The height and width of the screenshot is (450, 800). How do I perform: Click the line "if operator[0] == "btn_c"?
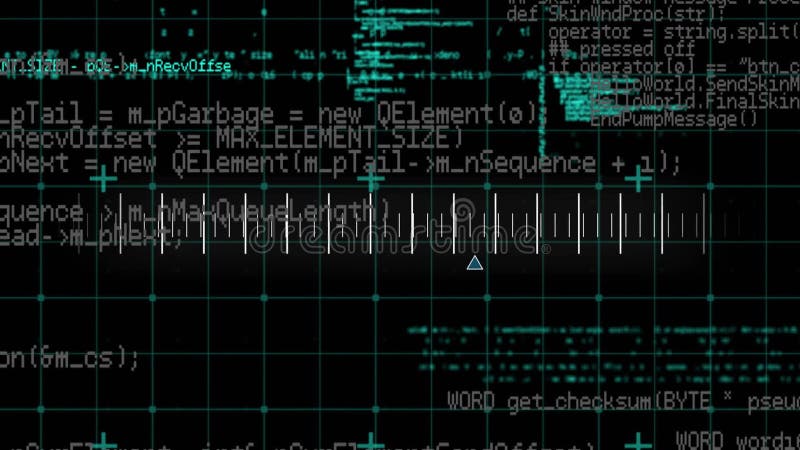tap(674, 66)
